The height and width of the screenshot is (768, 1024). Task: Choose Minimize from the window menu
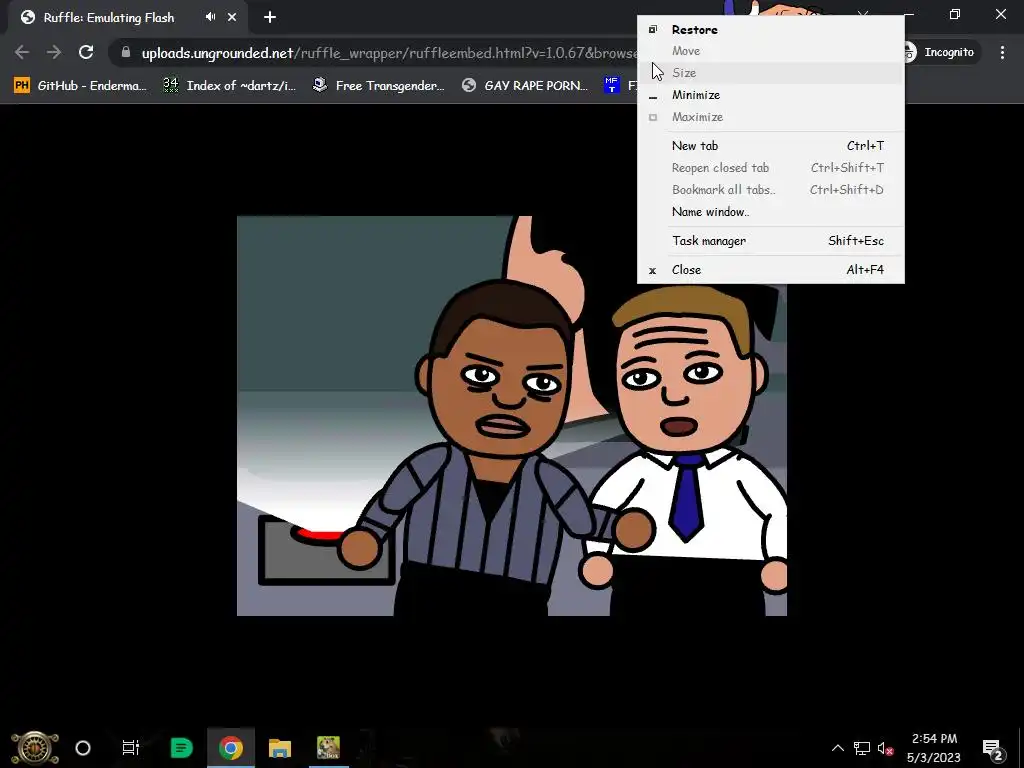[771, 95]
